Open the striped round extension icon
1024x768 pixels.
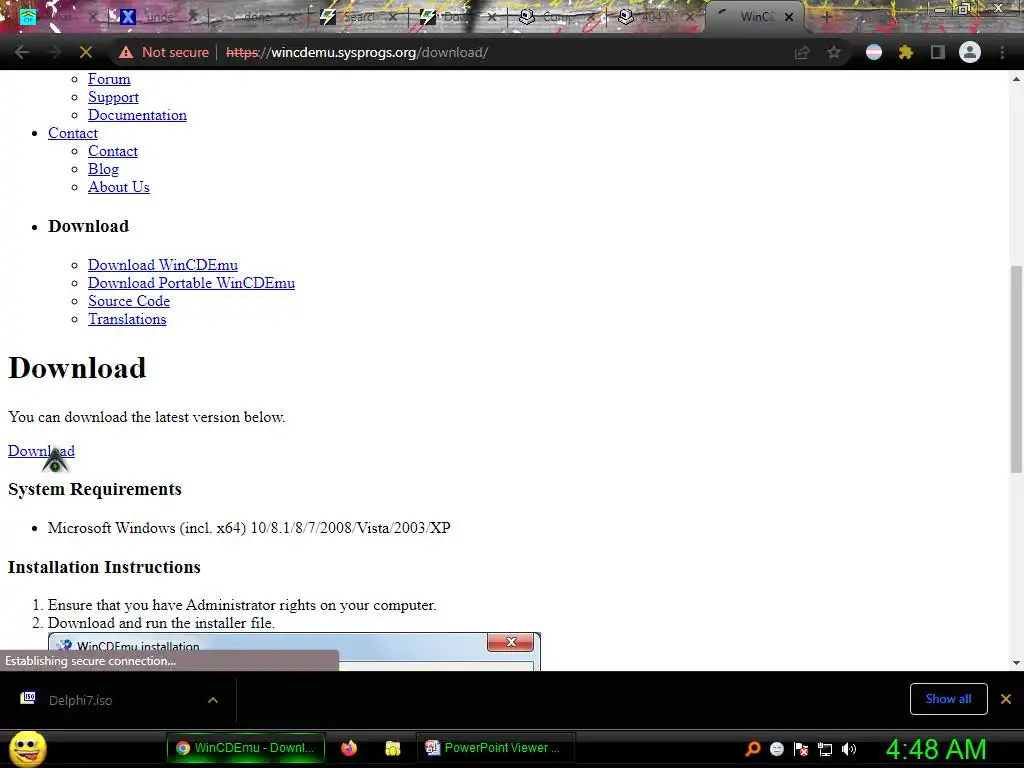[874, 52]
